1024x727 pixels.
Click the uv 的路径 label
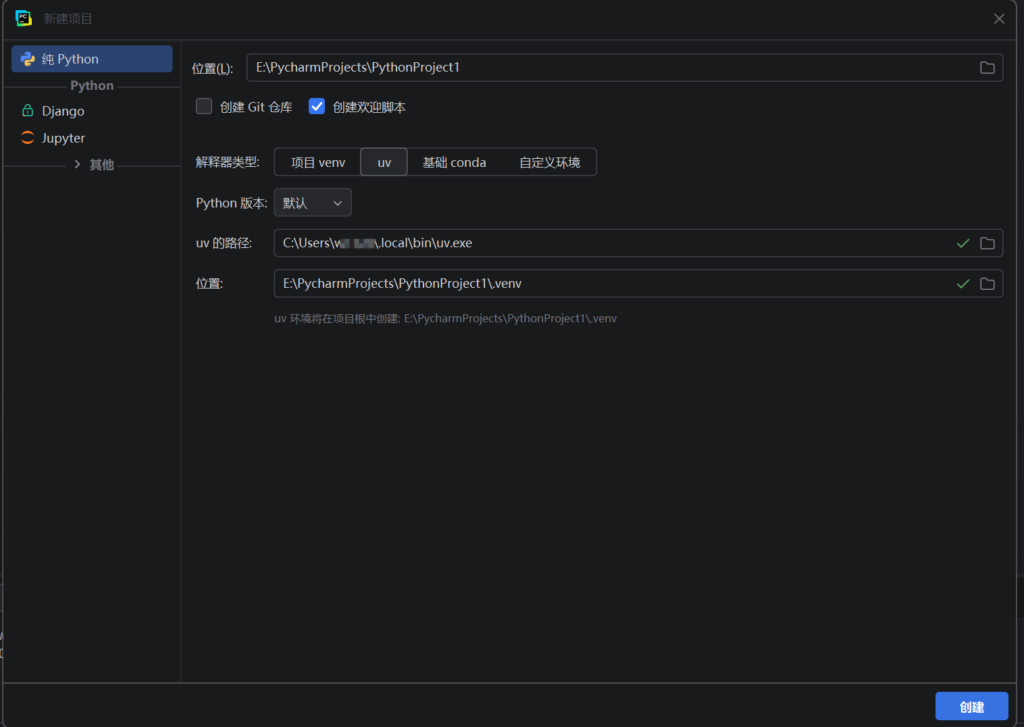(223, 243)
